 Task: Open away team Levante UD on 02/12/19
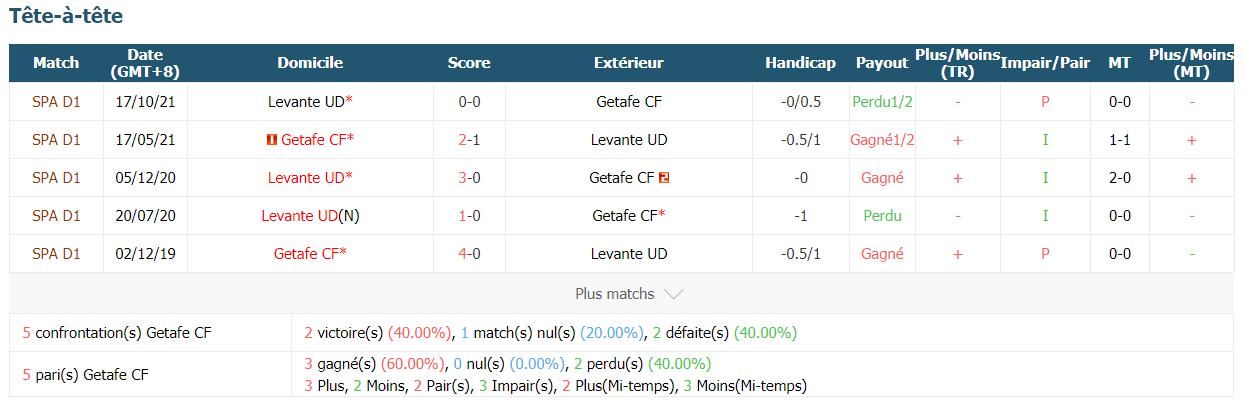[629, 254]
